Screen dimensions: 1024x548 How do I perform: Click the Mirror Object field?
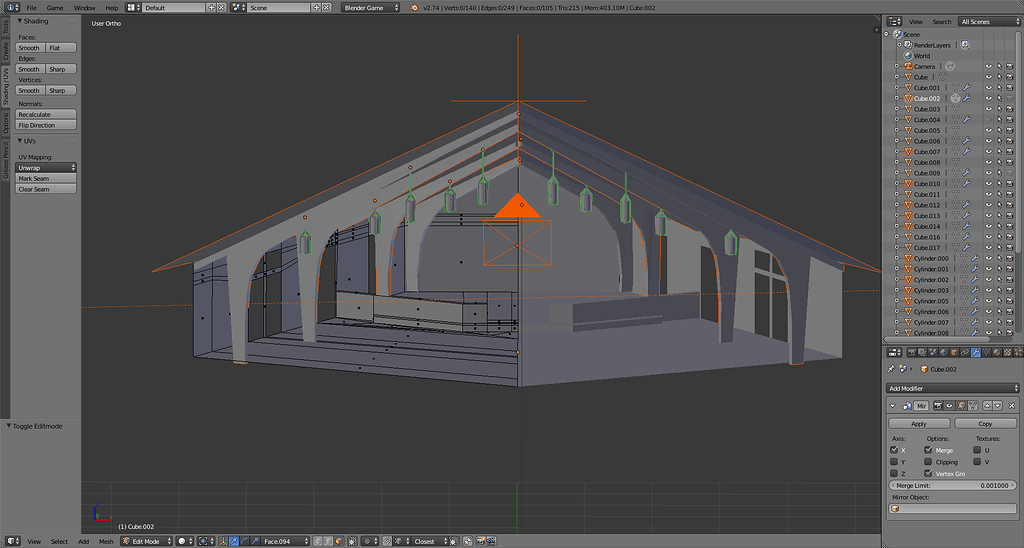click(x=953, y=509)
